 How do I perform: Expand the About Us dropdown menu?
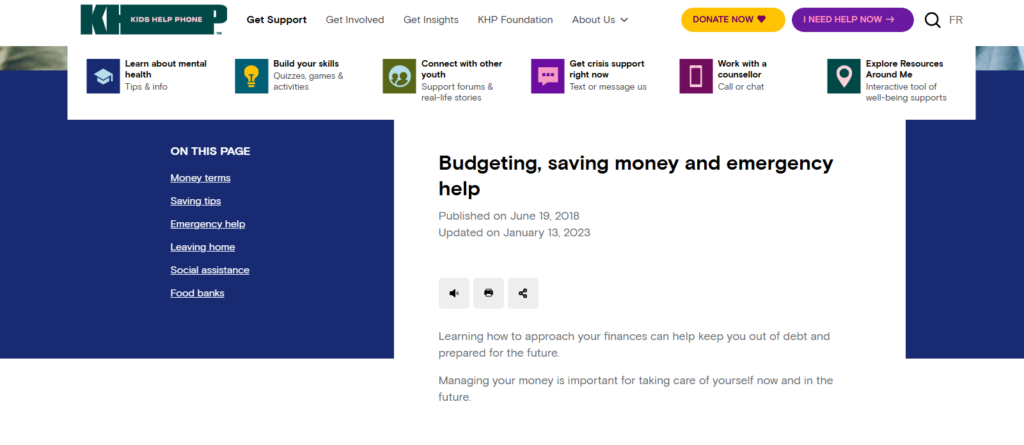pyautogui.click(x=600, y=20)
